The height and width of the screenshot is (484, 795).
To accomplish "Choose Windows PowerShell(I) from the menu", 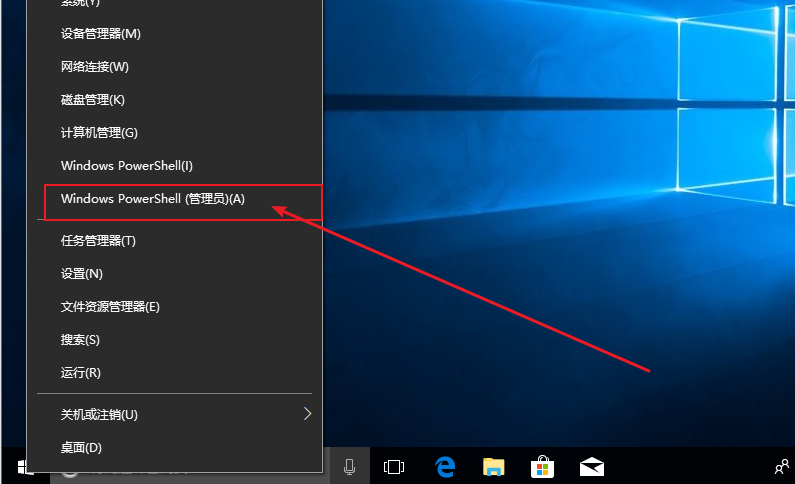I will pyautogui.click(x=127, y=166).
